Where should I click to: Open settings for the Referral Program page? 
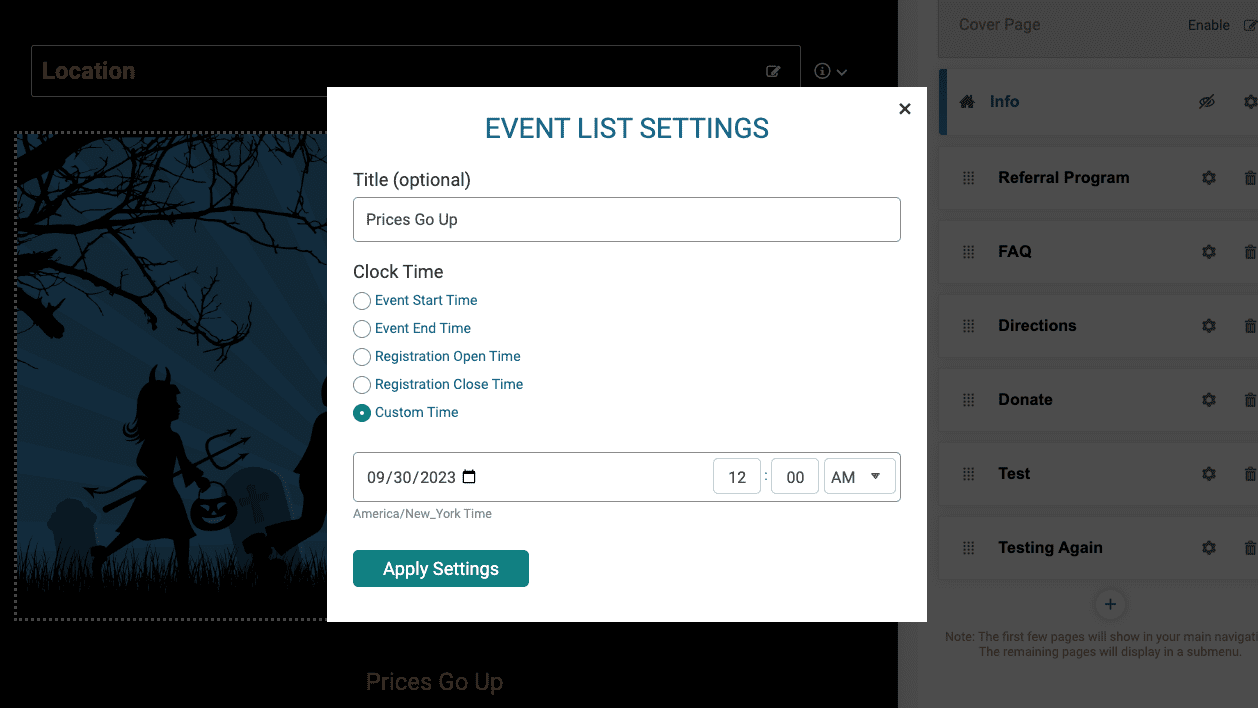pos(1208,177)
